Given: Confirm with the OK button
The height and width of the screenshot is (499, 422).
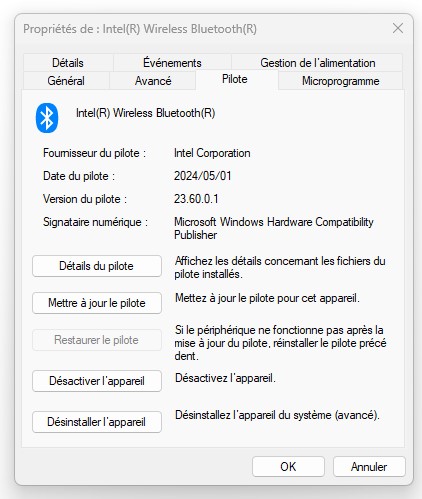Looking at the screenshot, I should 288,467.
